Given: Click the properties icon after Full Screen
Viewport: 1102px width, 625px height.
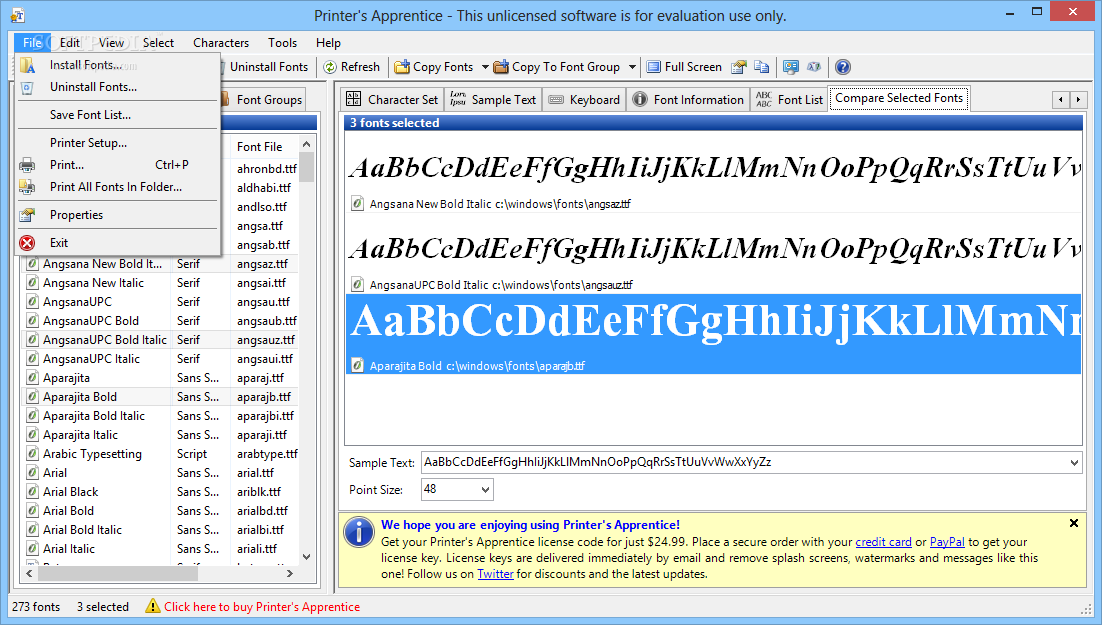Looking at the screenshot, I should tap(738, 67).
